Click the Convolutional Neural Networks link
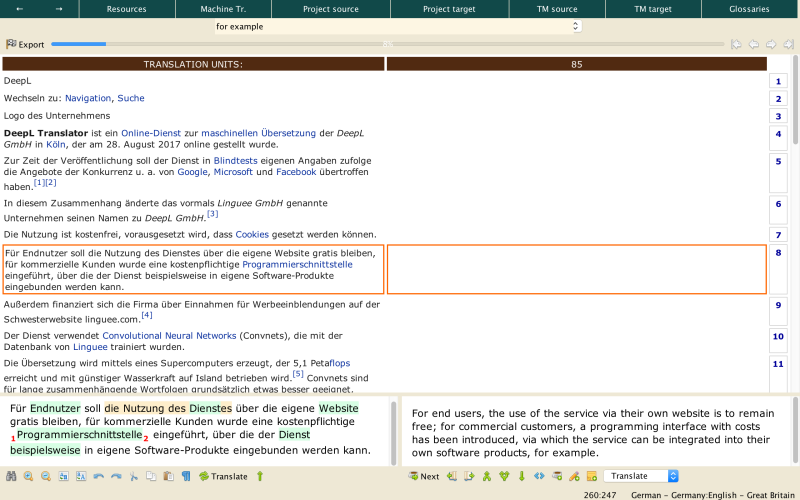Image resolution: width=800 pixels, height=500 pixels. pyautogui.click(x=169, y=335)
